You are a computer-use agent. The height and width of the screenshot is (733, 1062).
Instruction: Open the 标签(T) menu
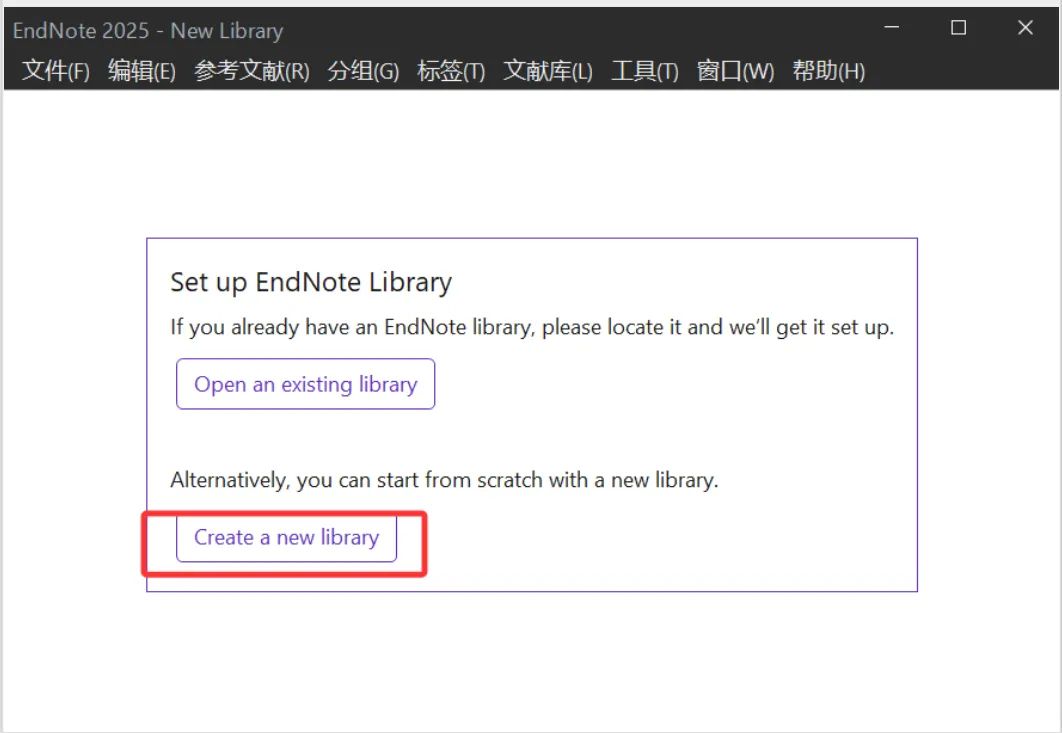click(x=451, y=70)
